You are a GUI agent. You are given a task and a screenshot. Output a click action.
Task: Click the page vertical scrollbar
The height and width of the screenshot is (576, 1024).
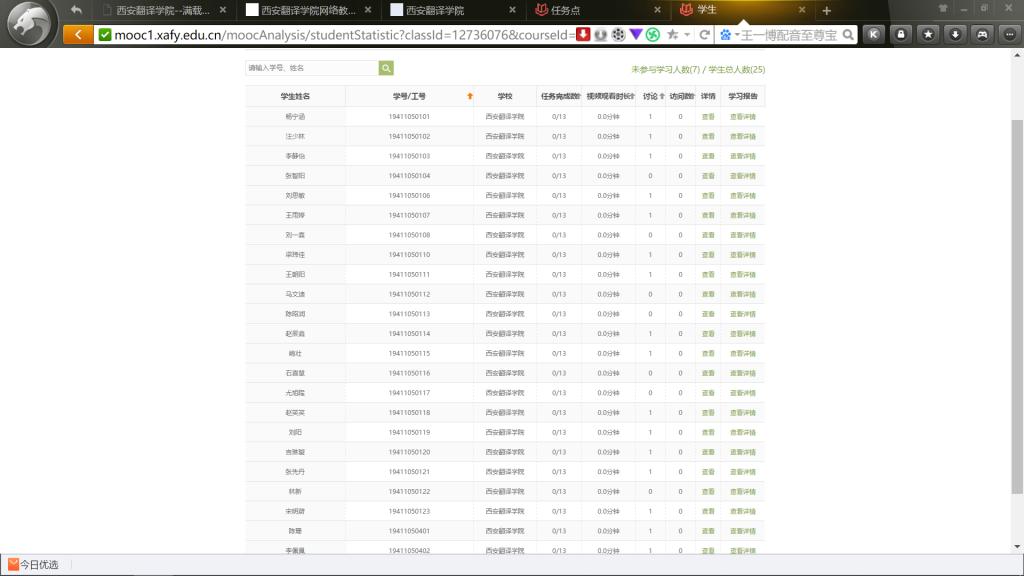[1017, 300]
